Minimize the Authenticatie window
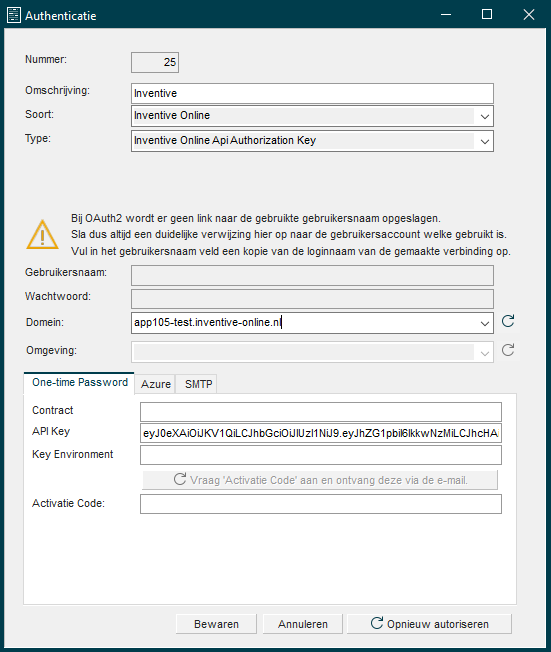Image resolution: width=551 pixels, height=652 pixels. (446, 15)
